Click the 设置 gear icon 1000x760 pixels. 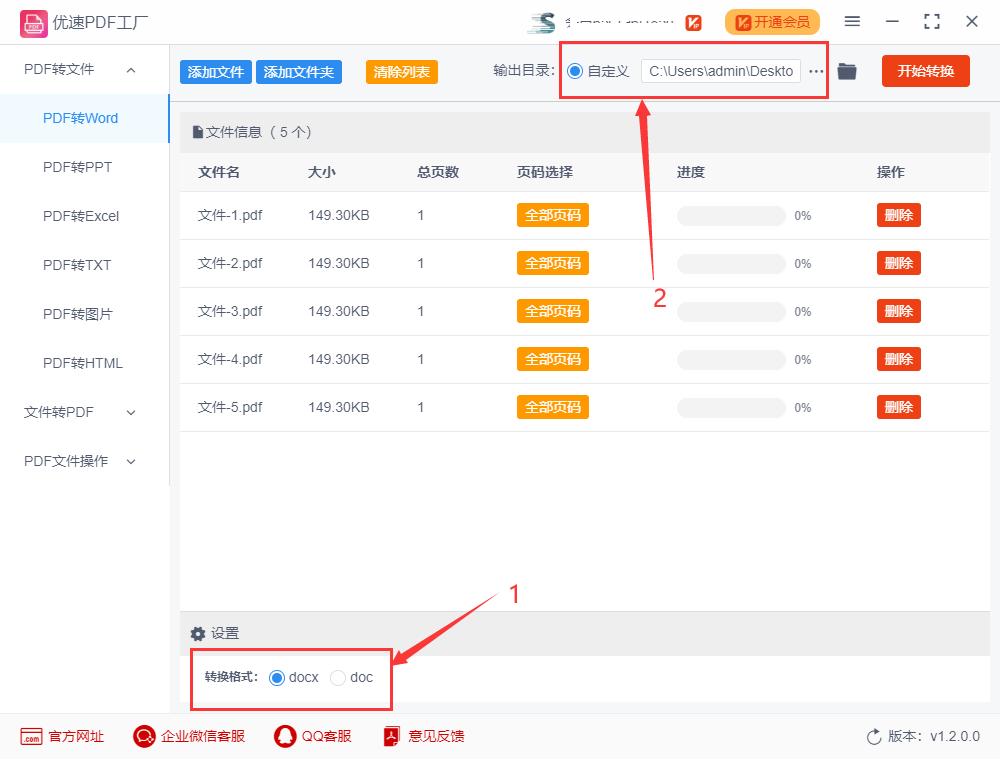(x=198, y=633)
